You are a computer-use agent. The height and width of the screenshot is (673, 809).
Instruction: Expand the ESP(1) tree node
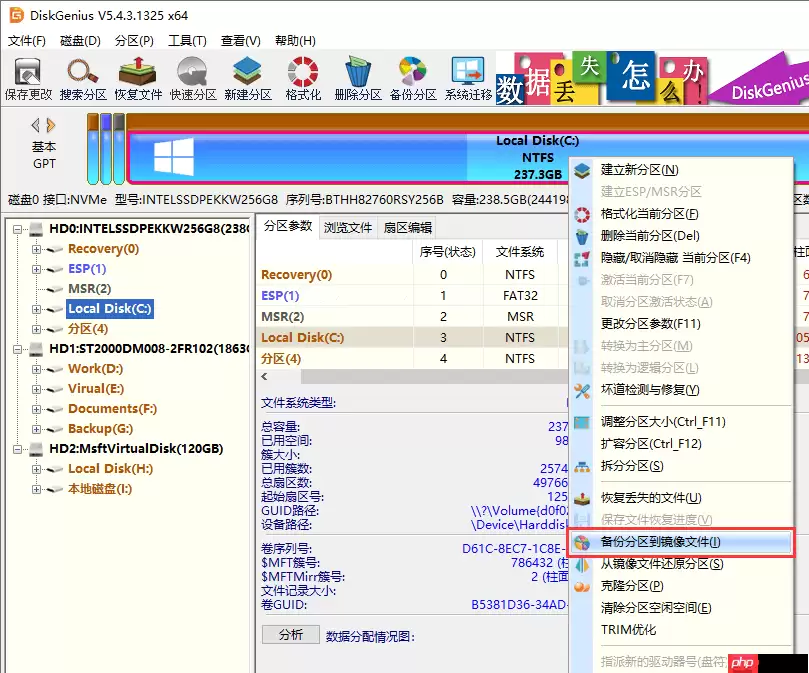[x=36, y=269]
